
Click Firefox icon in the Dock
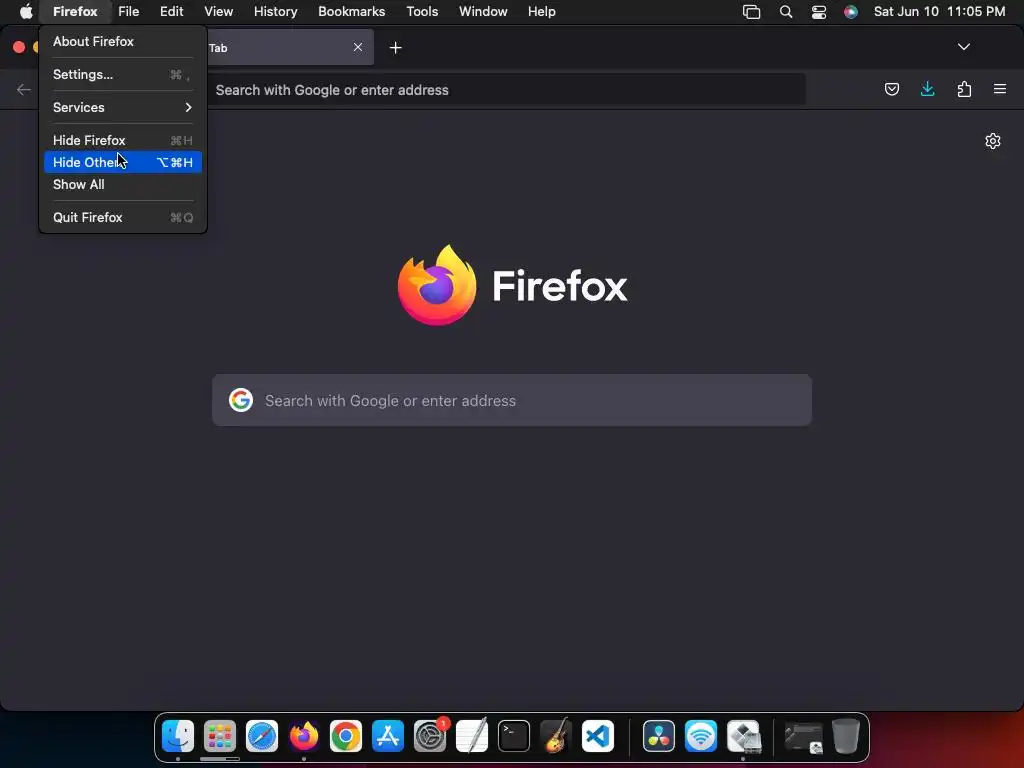[304, 736]
